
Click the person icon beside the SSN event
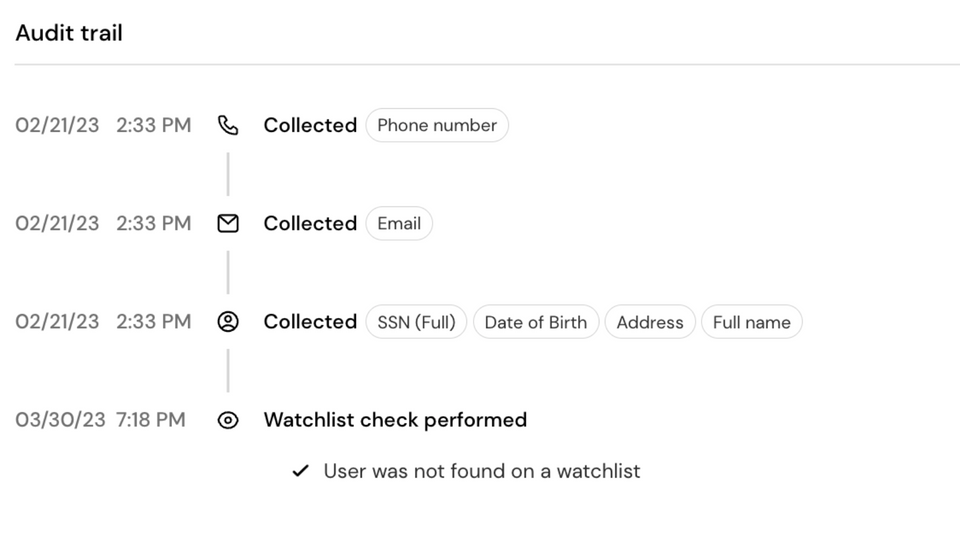(x=228, y=321)
